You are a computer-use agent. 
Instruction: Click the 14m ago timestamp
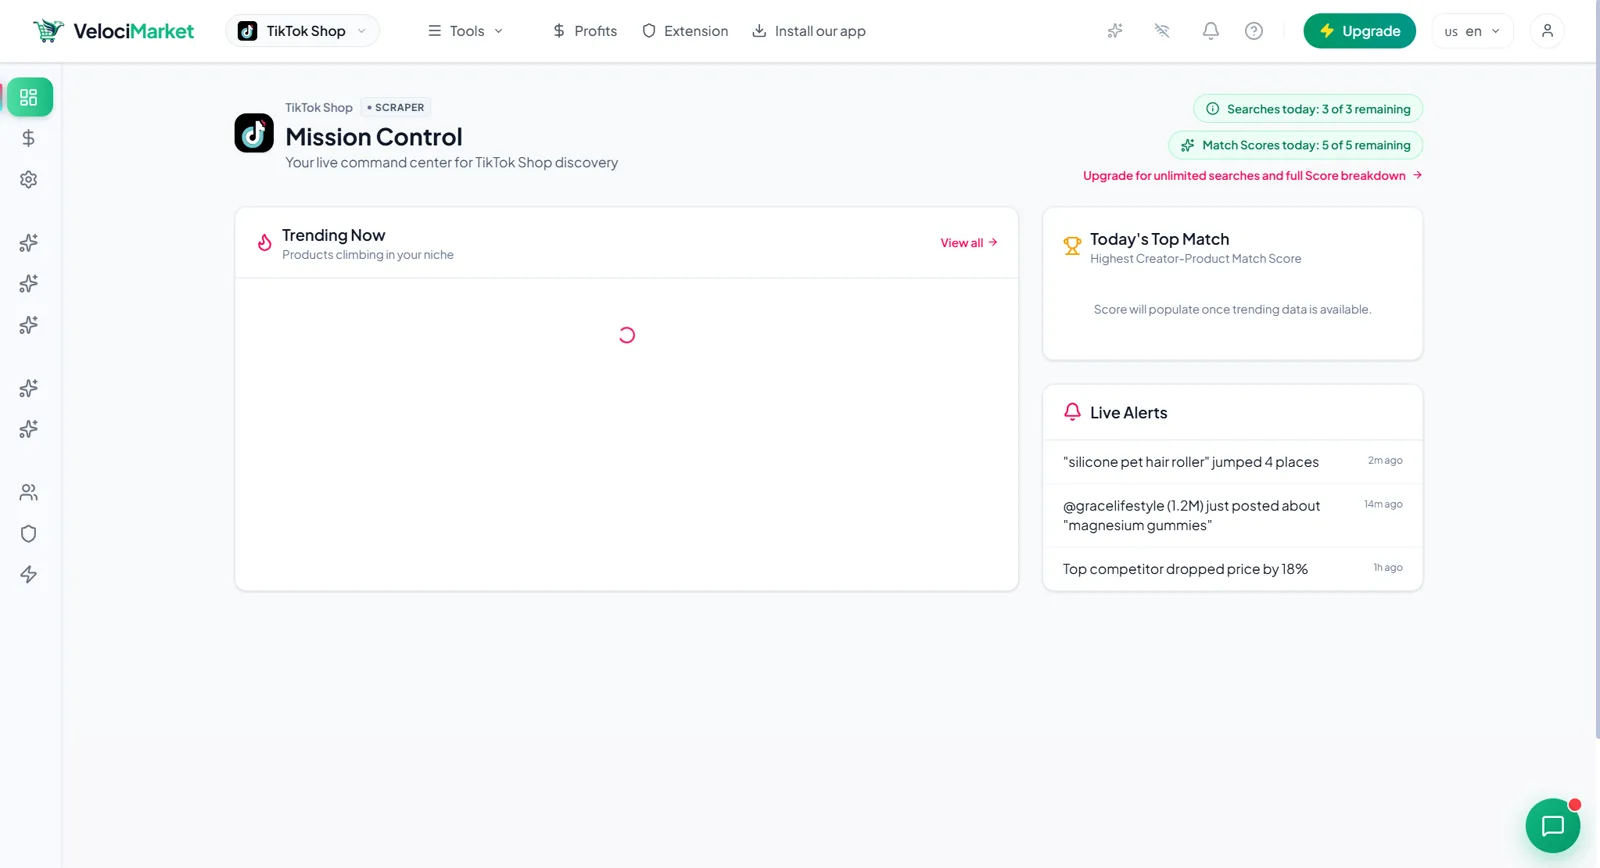click(x=1383, y=505)
